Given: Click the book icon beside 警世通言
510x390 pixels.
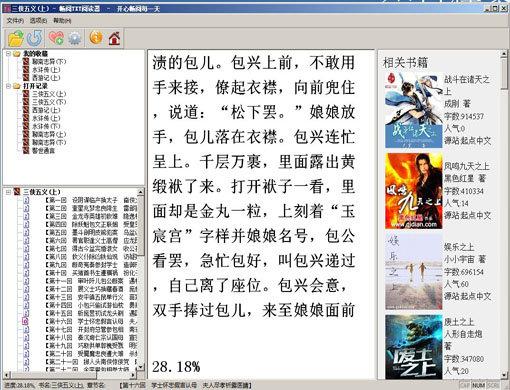Looking at the screenshot, I should (26, 150).
